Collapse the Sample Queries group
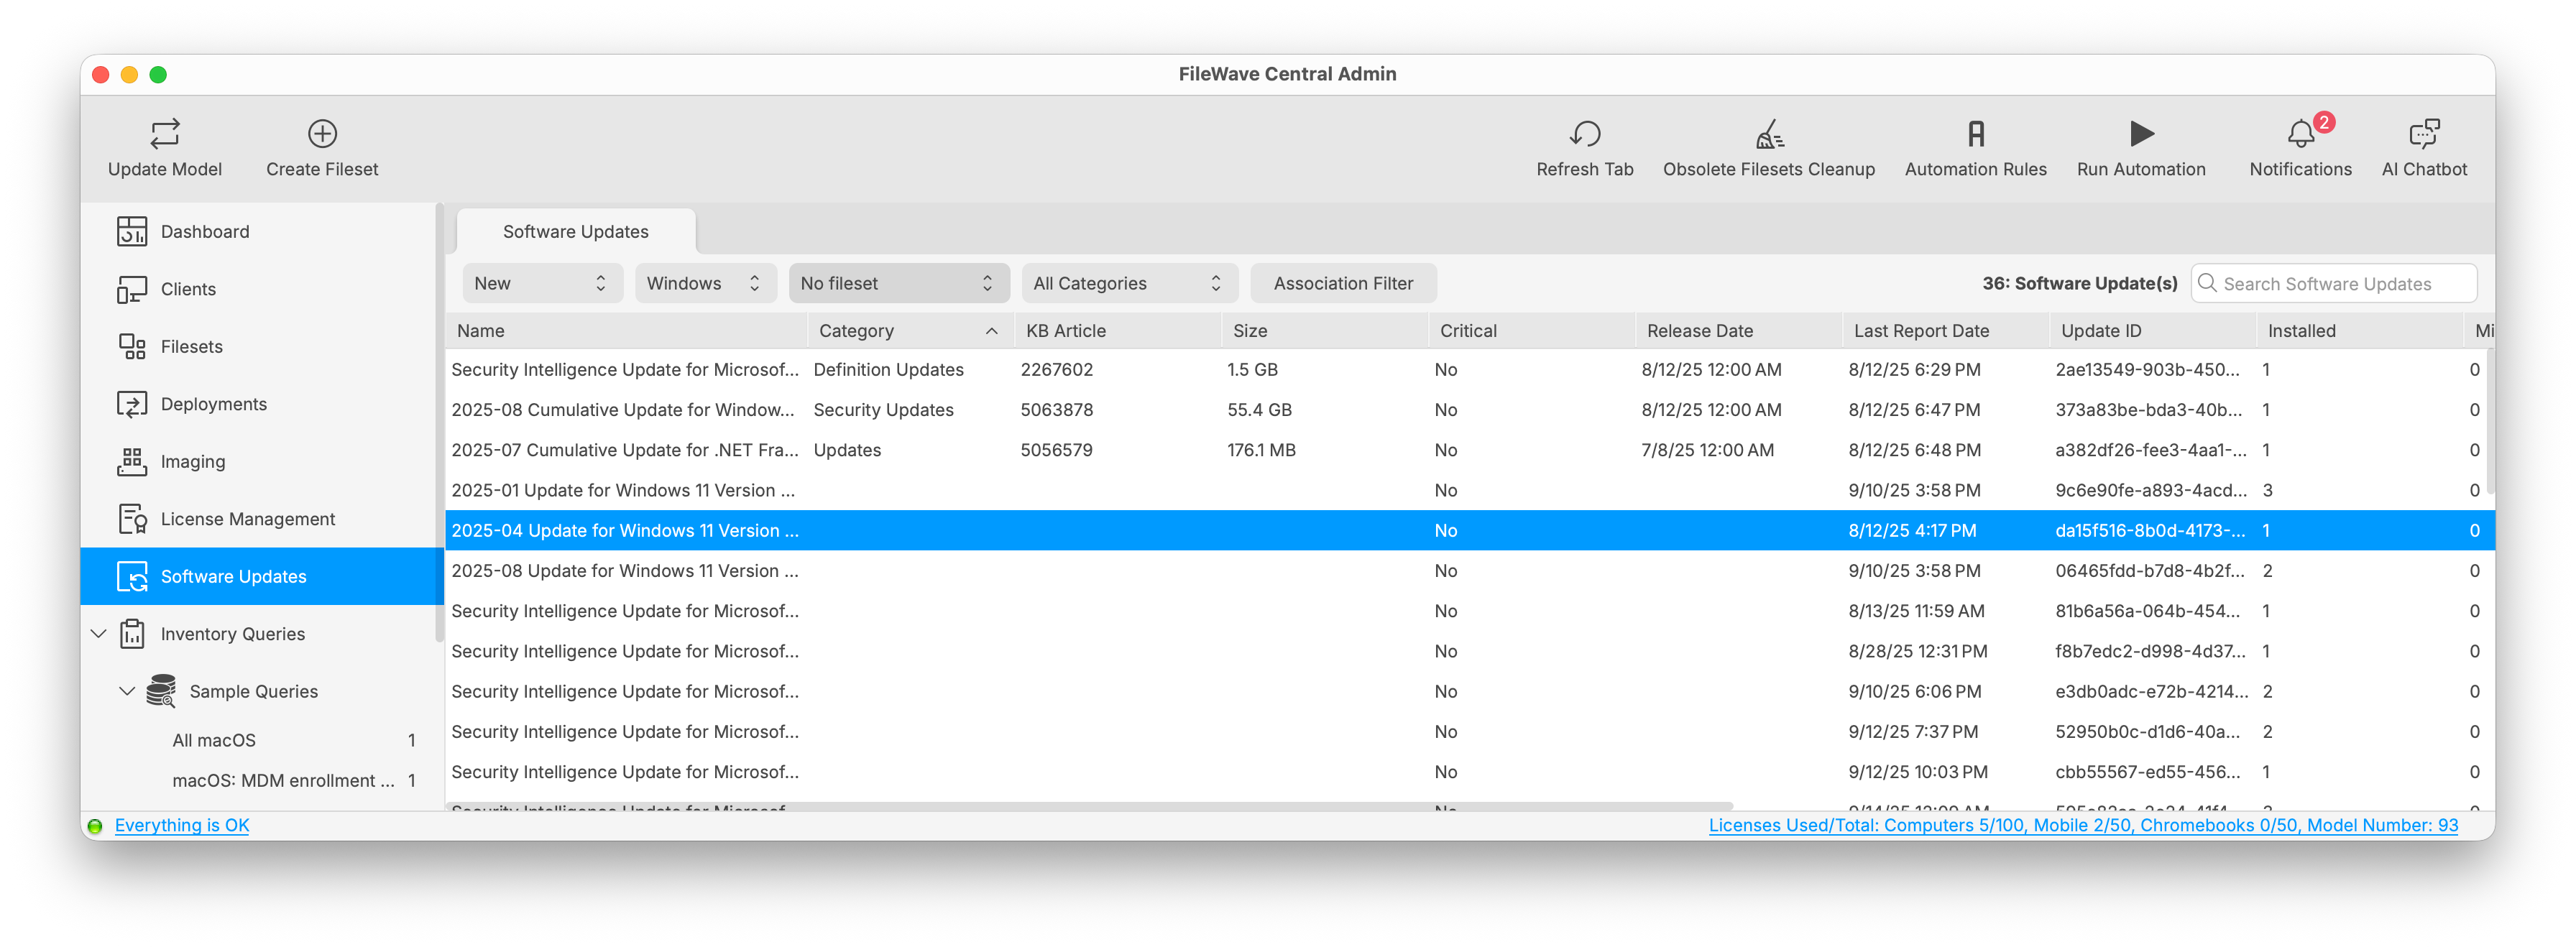The width and height of the screenshot is (2576, 947). click(127, 691)
